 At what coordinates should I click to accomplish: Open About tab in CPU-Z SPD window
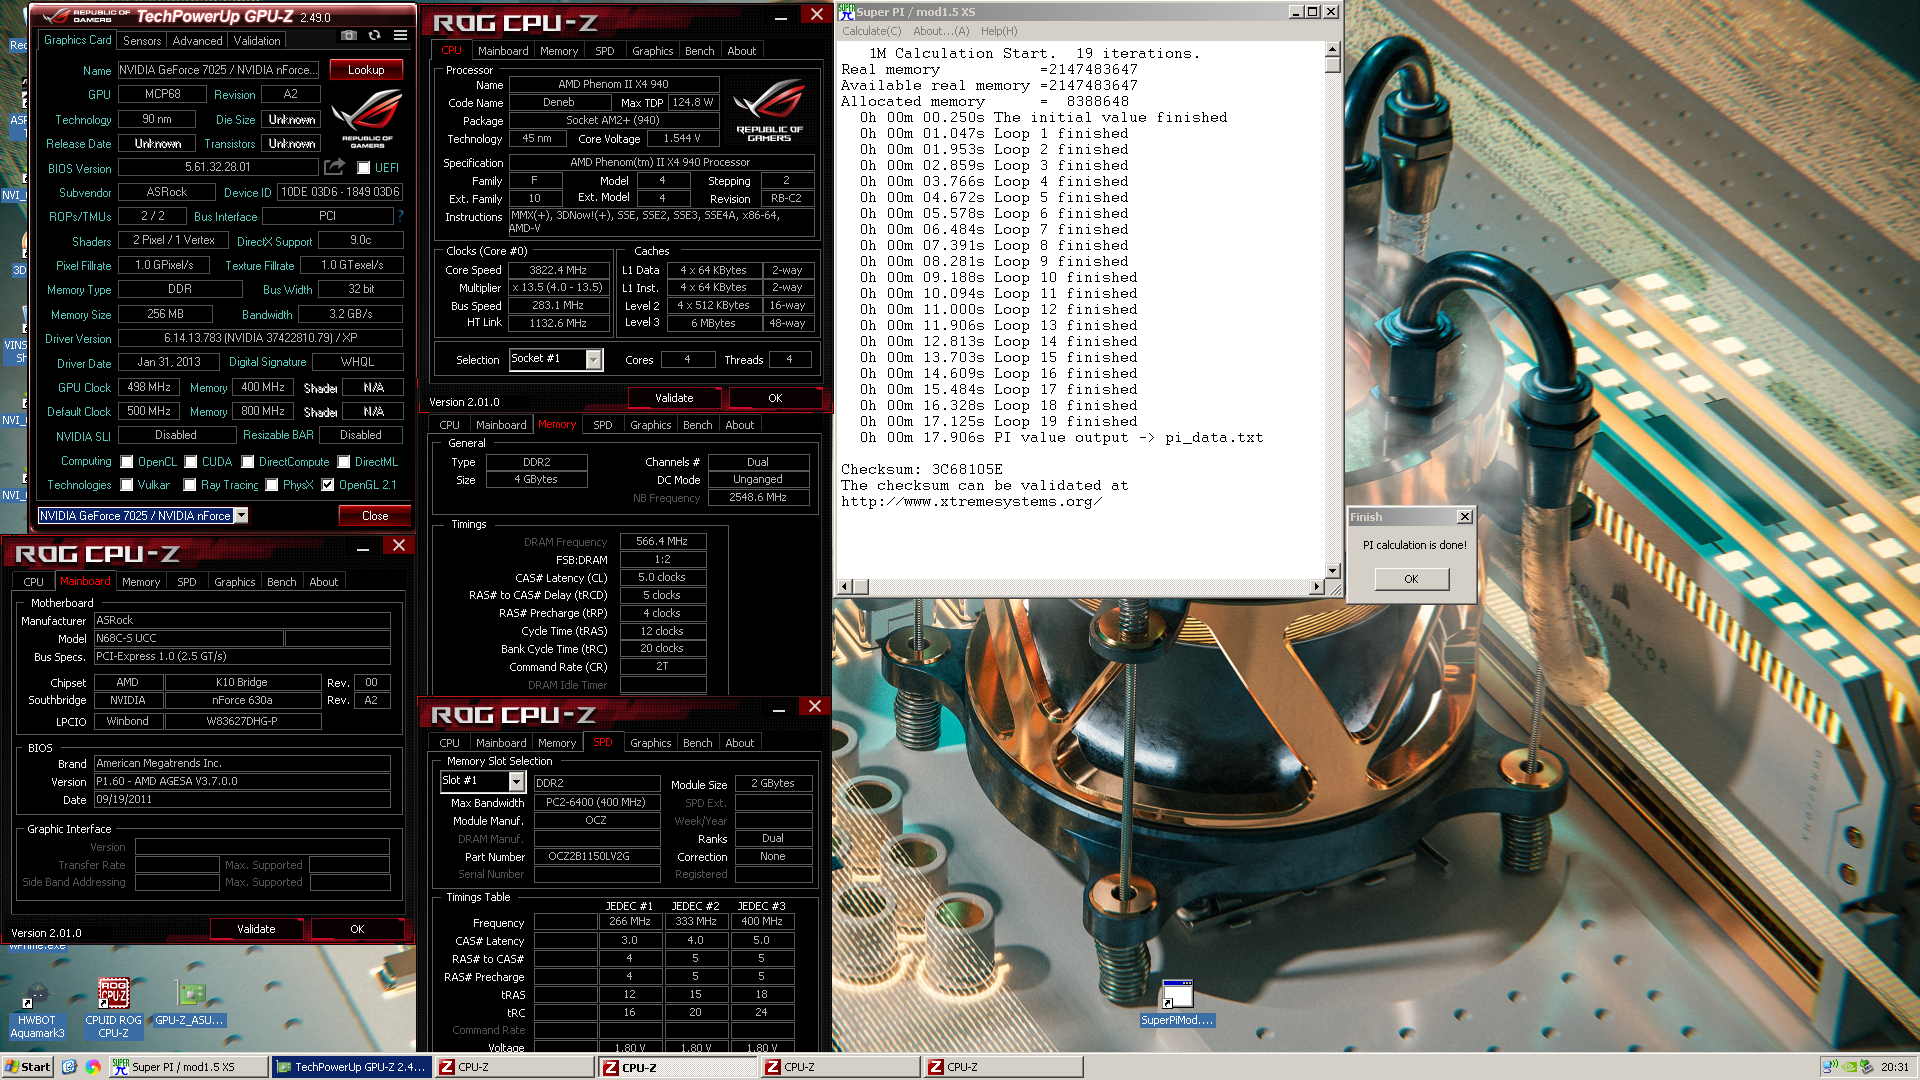740,743
